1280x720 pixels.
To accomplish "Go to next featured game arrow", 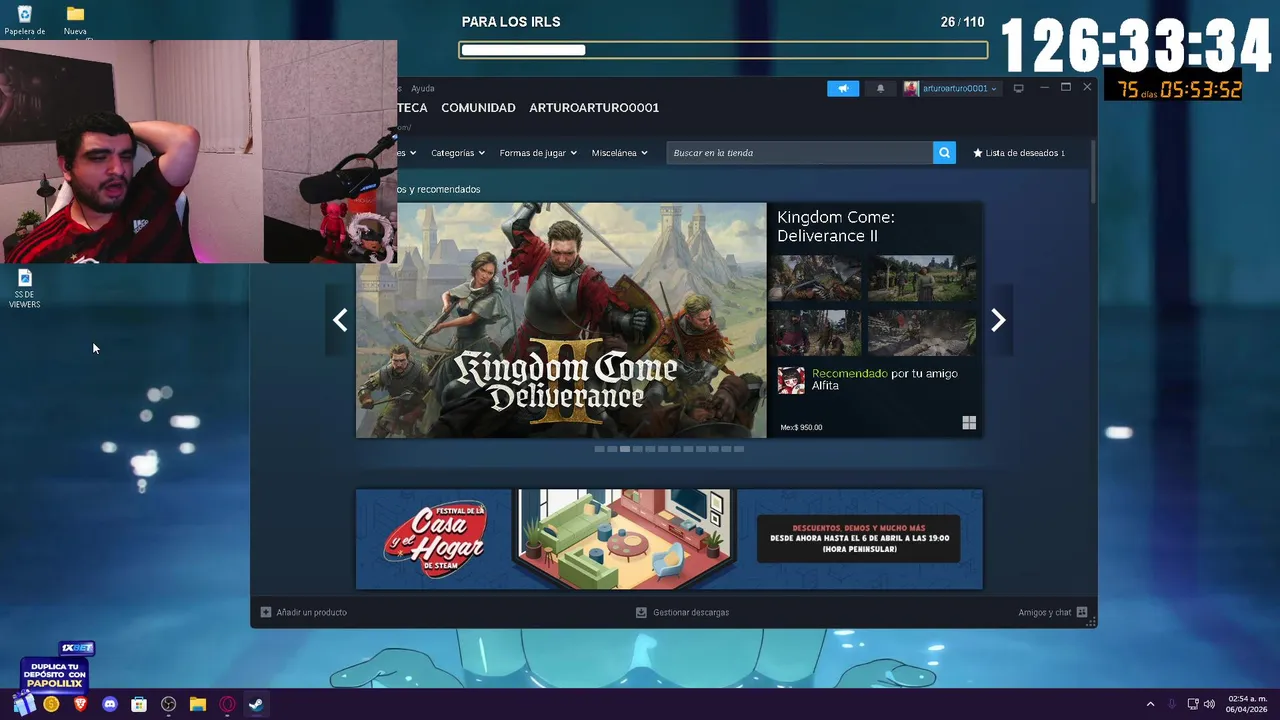I will [998, 320].
